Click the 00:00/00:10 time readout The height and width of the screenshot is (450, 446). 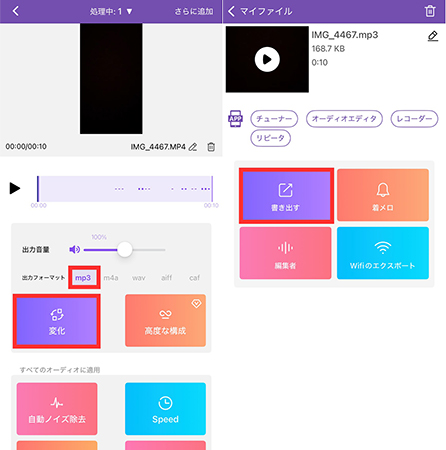[26, 146]
